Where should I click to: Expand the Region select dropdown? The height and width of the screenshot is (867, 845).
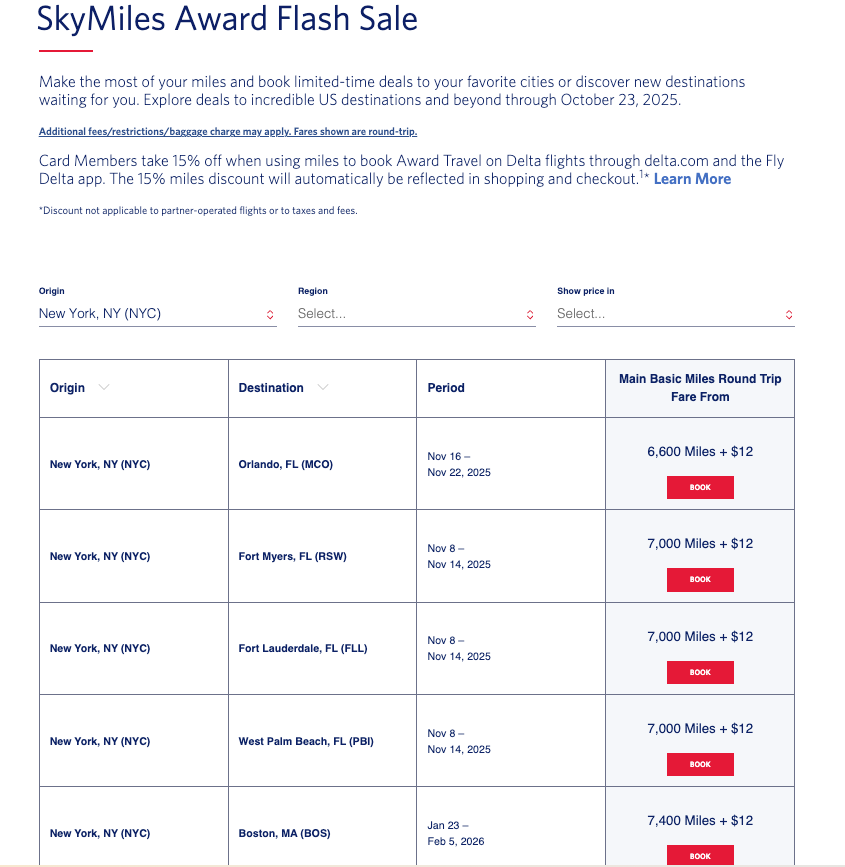pyautogui.click(x=416, y=314)
